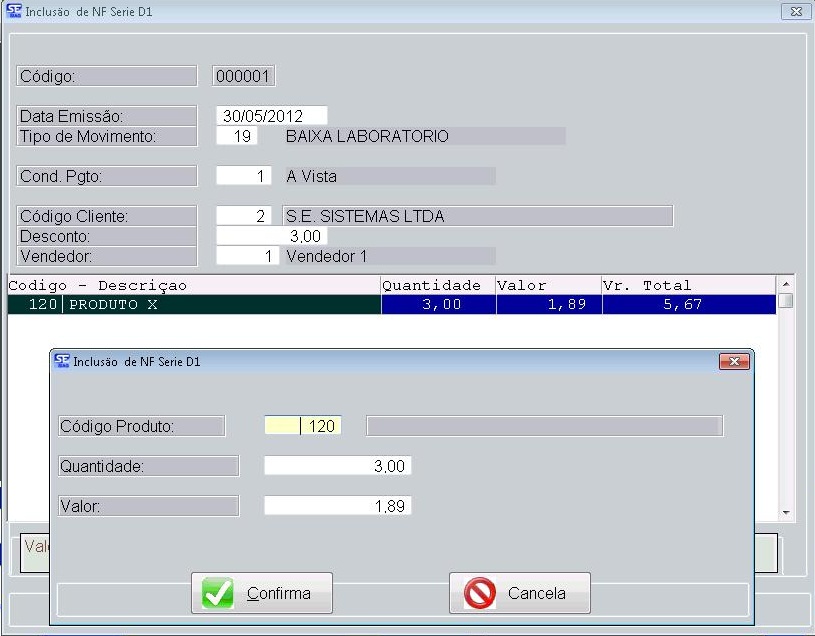This screenshot has height=636, width=815.
Task: Focus the Quantidade field in dialog
Action: pos(337,466)
